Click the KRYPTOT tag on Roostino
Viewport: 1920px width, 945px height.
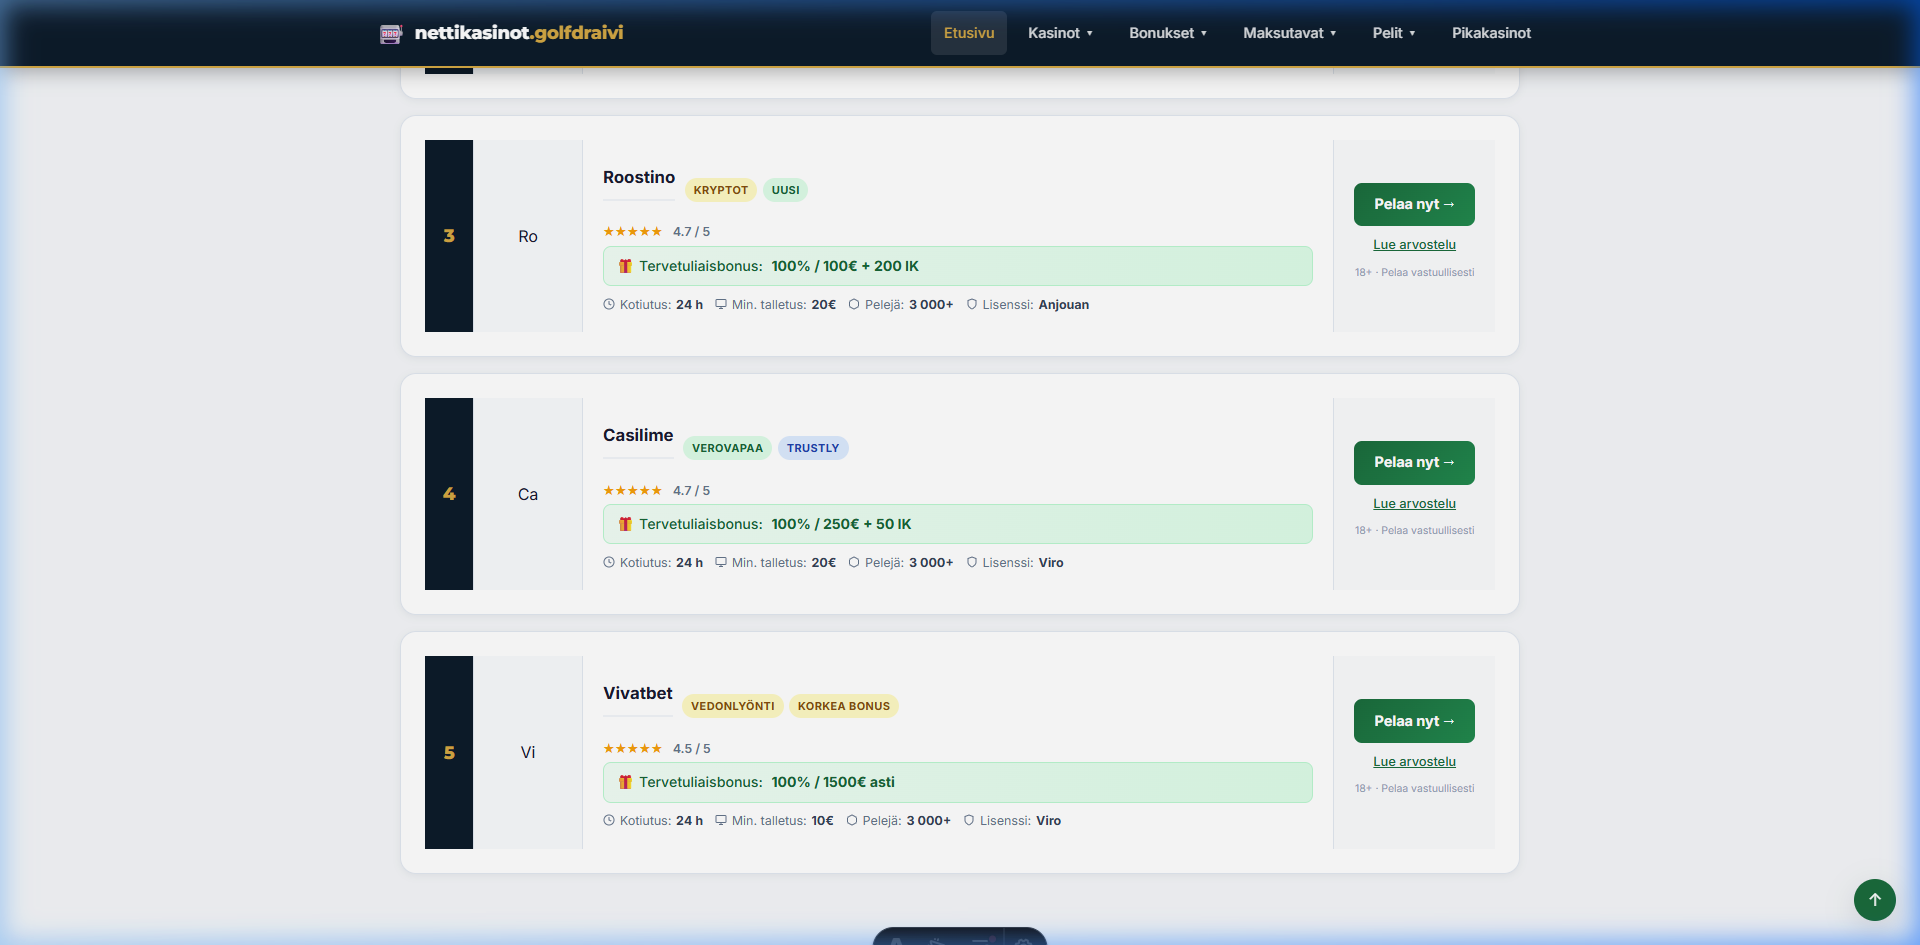(721, 190)
